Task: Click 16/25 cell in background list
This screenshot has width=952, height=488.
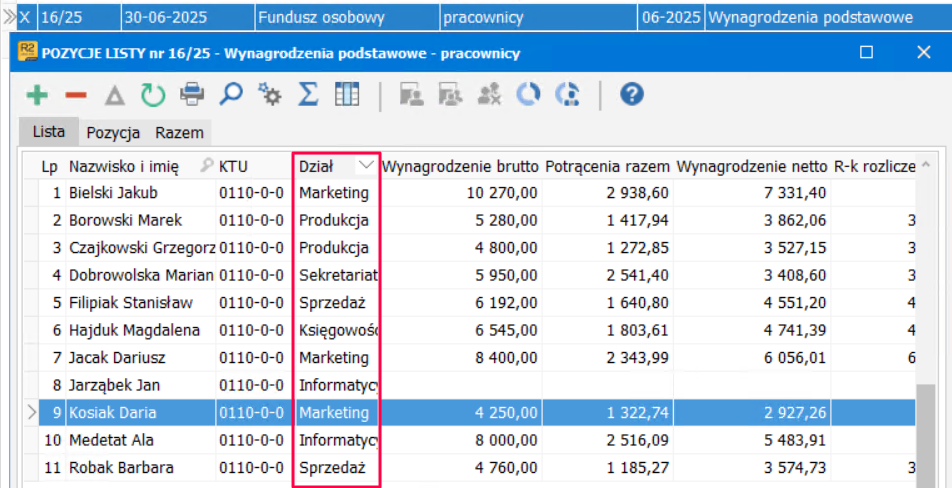Action: coord(79,18)
